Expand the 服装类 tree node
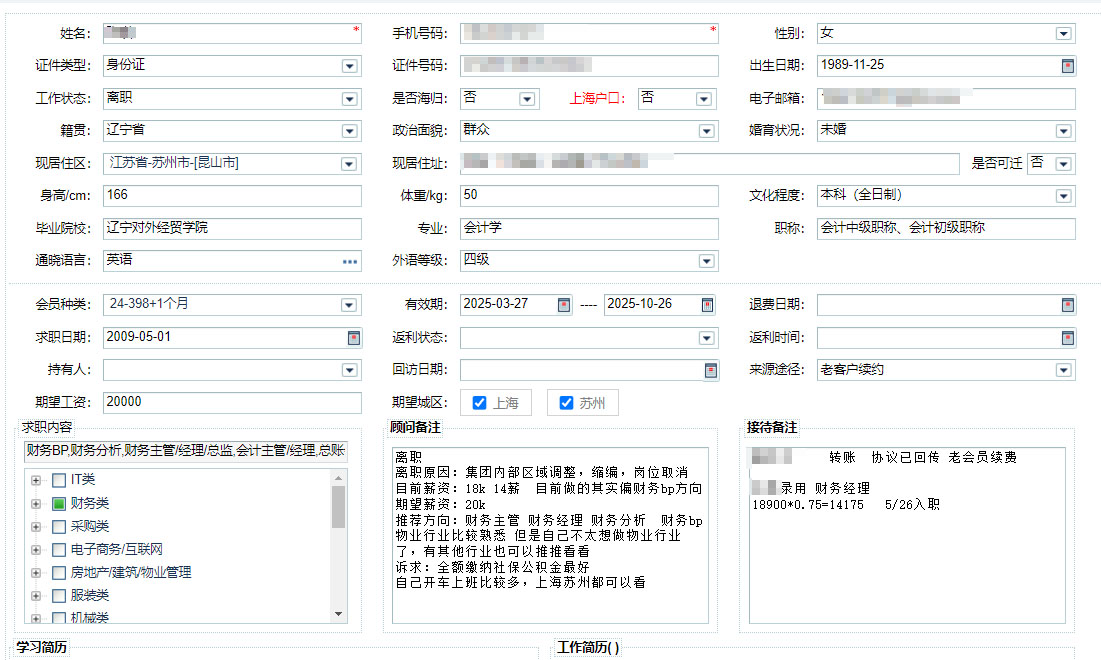This screenshot has width=1101, height=660. pos(36,596)
